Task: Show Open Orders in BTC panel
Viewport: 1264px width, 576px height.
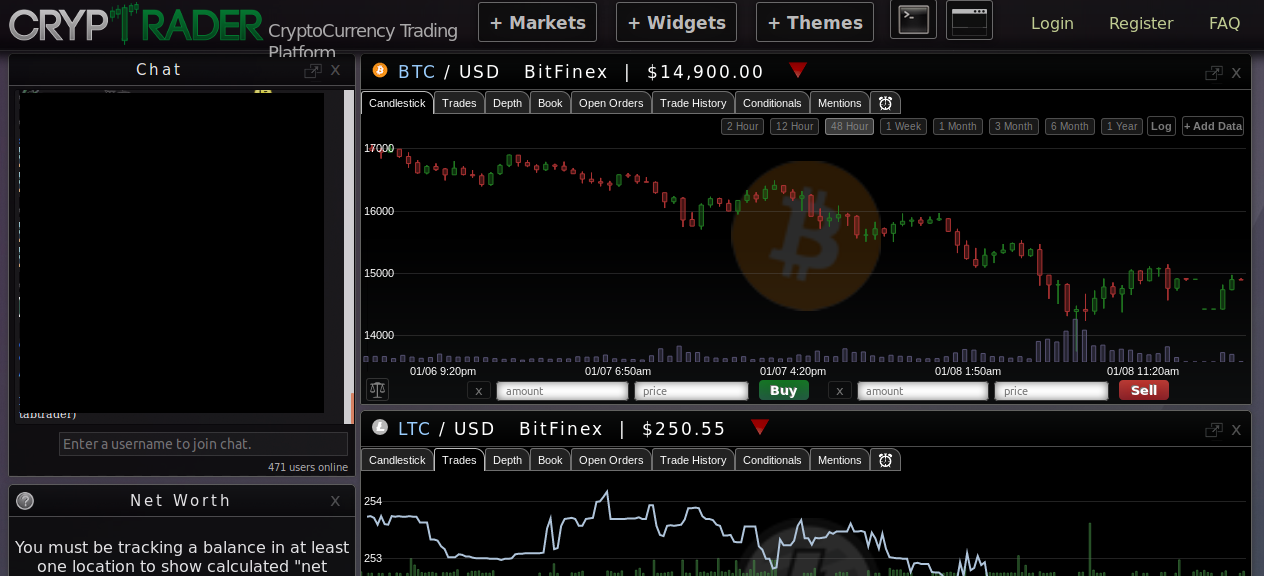Action: pos(611,103)
